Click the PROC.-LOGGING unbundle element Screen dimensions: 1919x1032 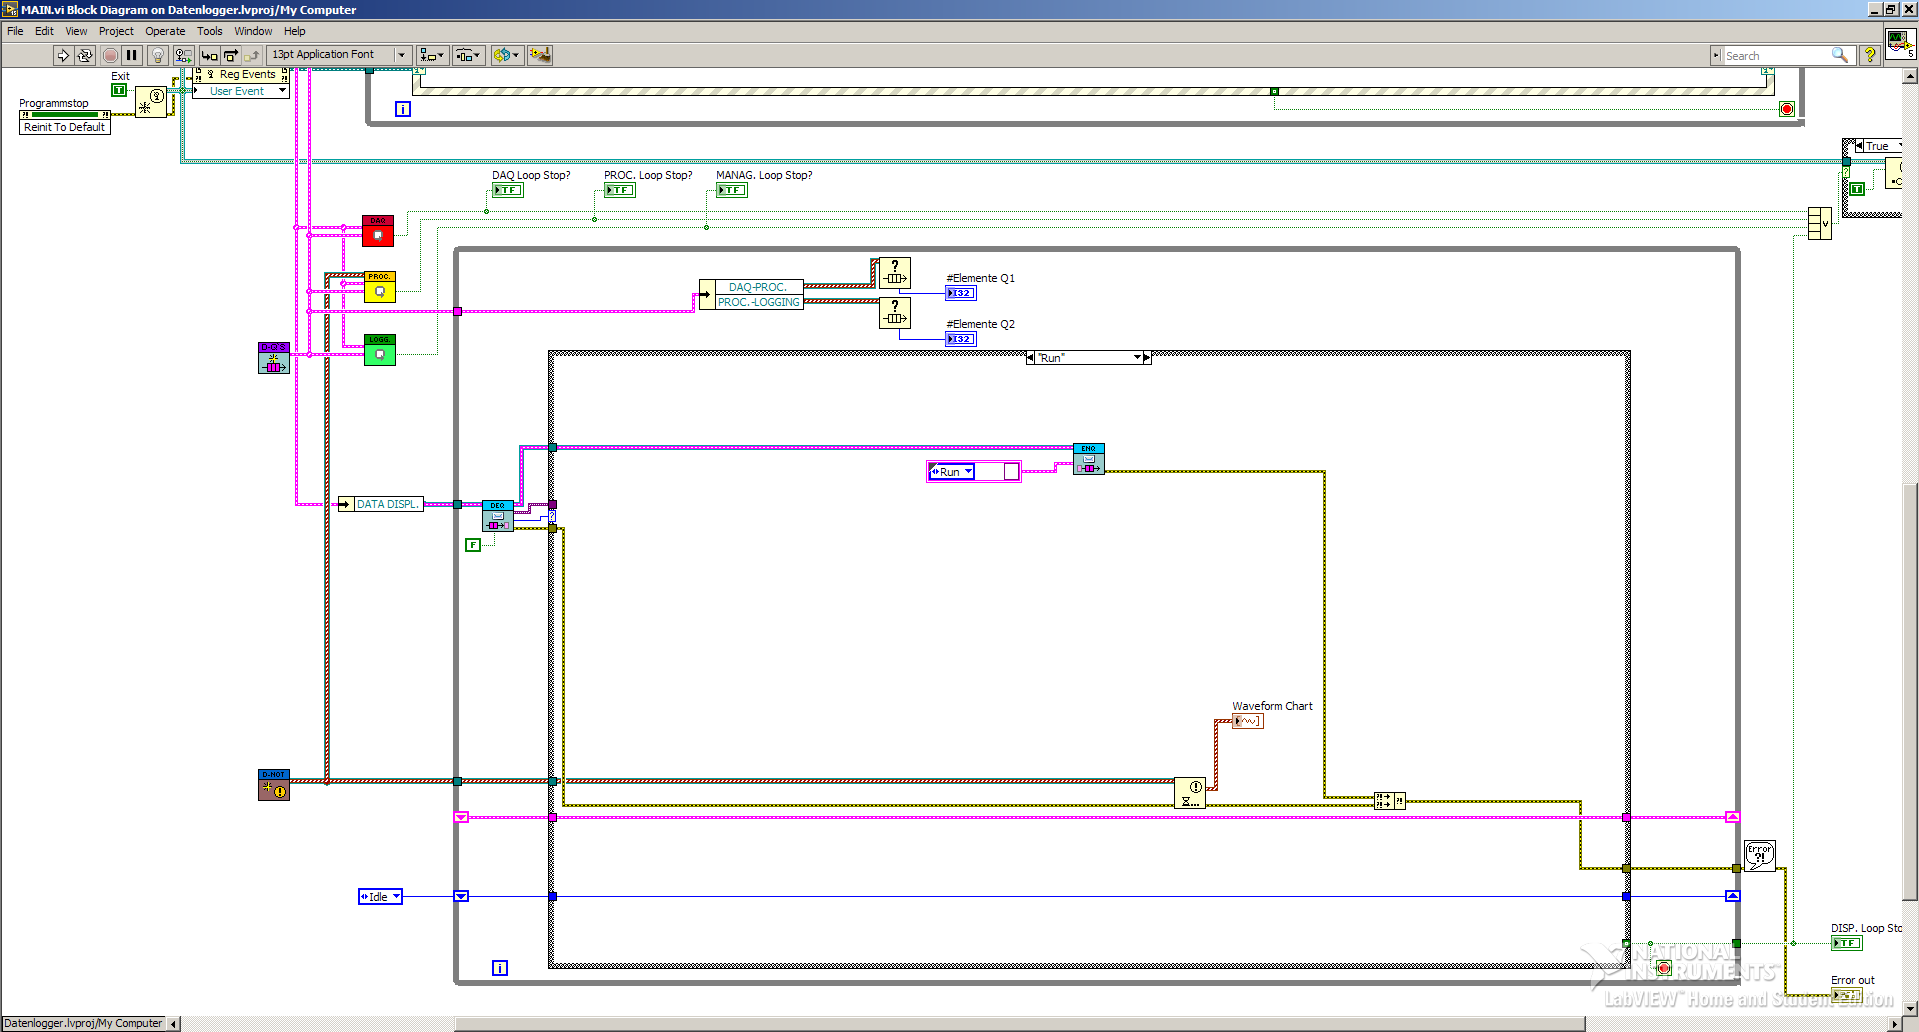(759, 302)
